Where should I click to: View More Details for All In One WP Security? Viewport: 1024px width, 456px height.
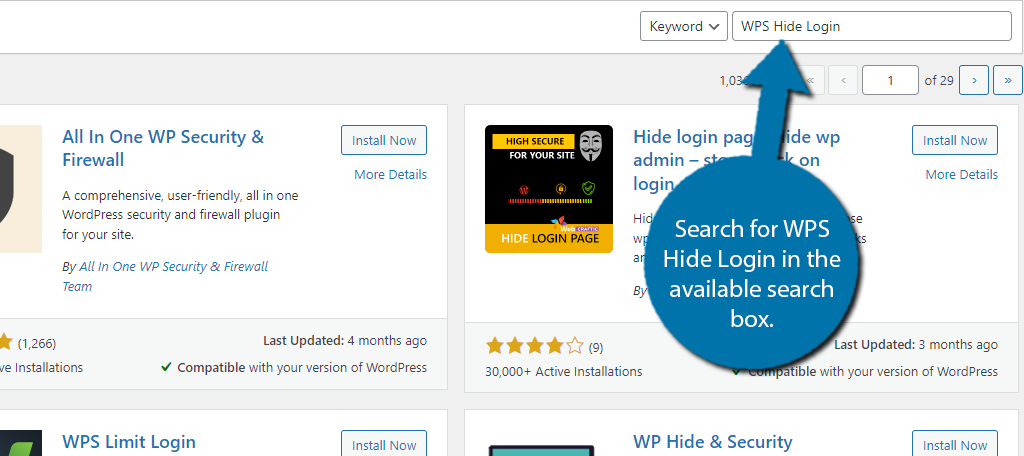[391, 174]
